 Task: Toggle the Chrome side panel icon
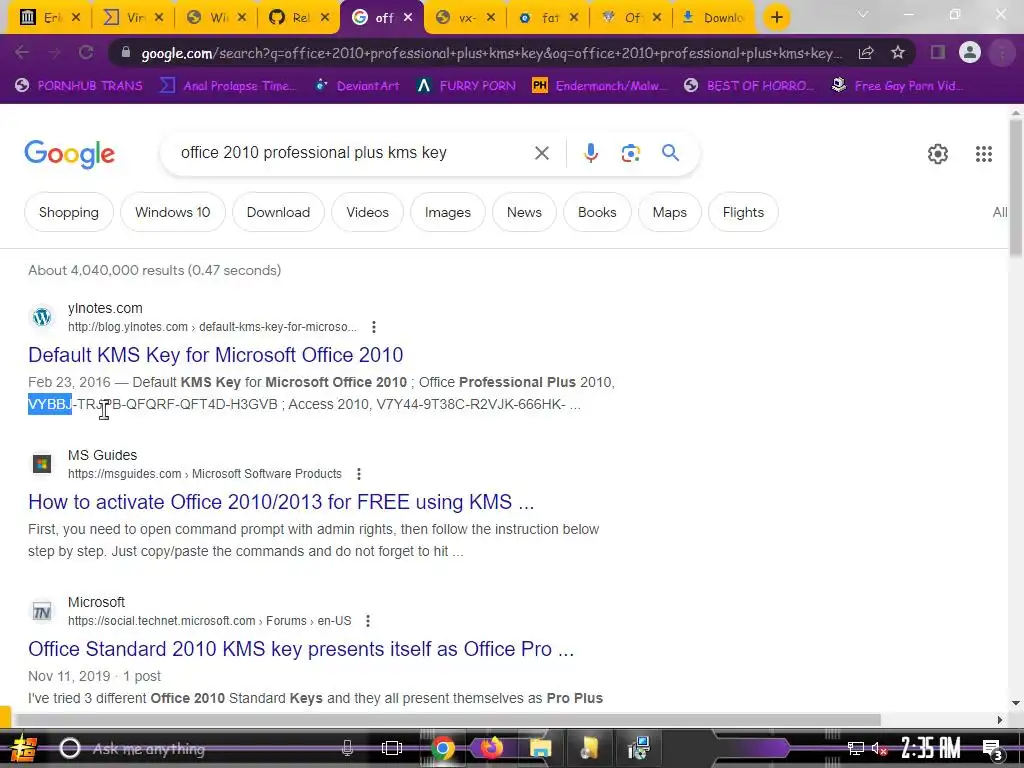(x=938, y=52)
